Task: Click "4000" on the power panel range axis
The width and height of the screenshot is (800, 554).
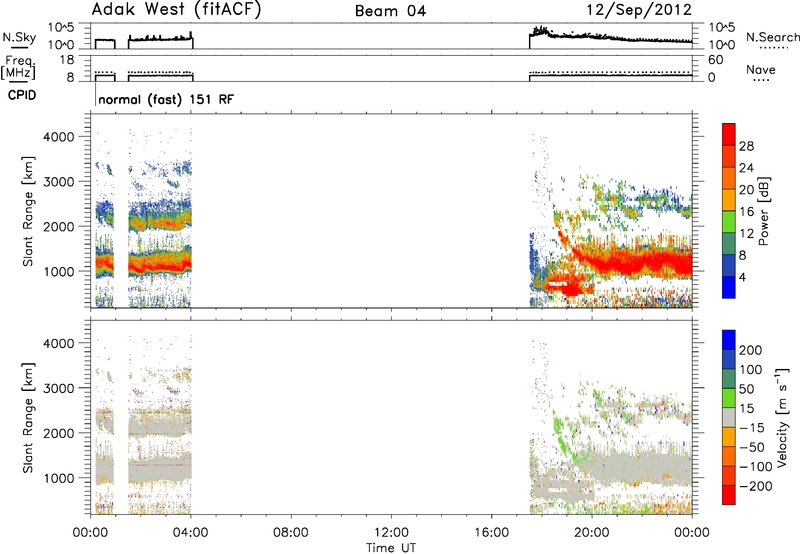Action: (x=58, y=137)
